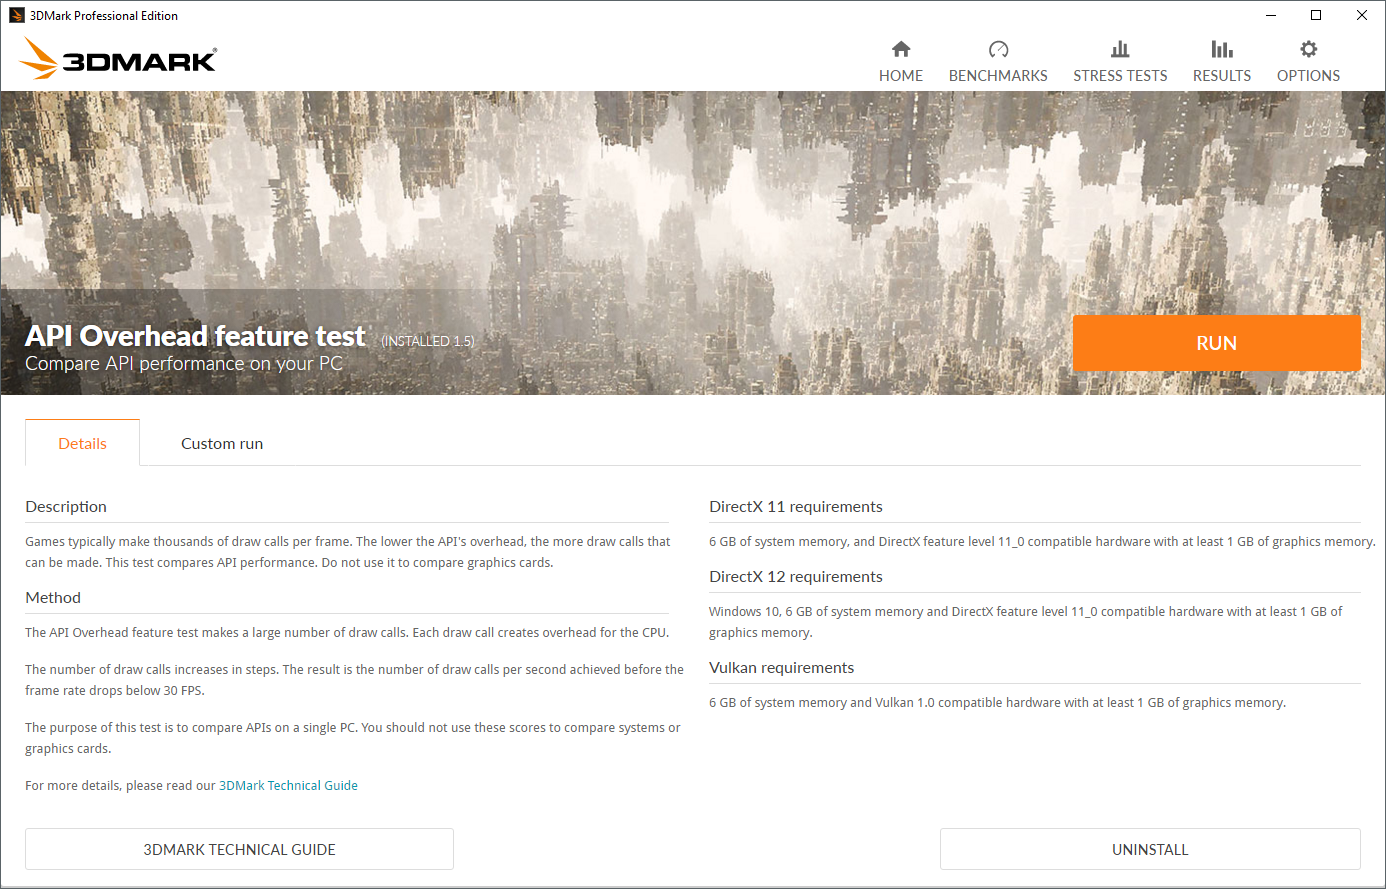Click the DirectX 12 requirements heading

796,577
